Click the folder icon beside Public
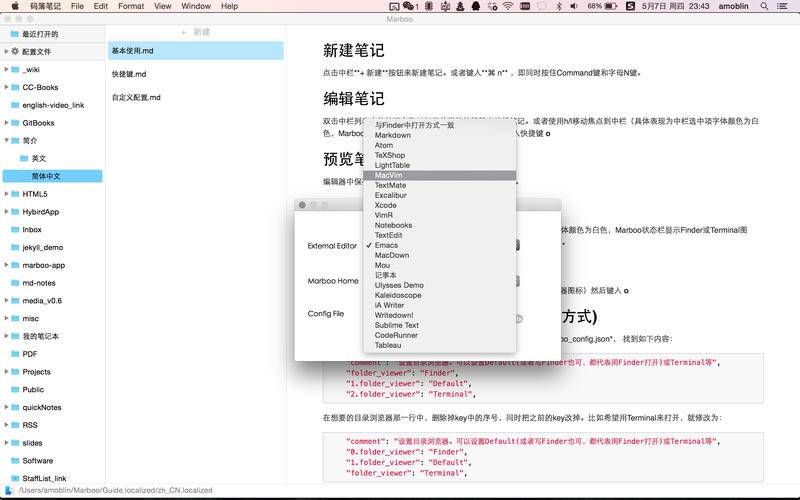 point(15,389)
